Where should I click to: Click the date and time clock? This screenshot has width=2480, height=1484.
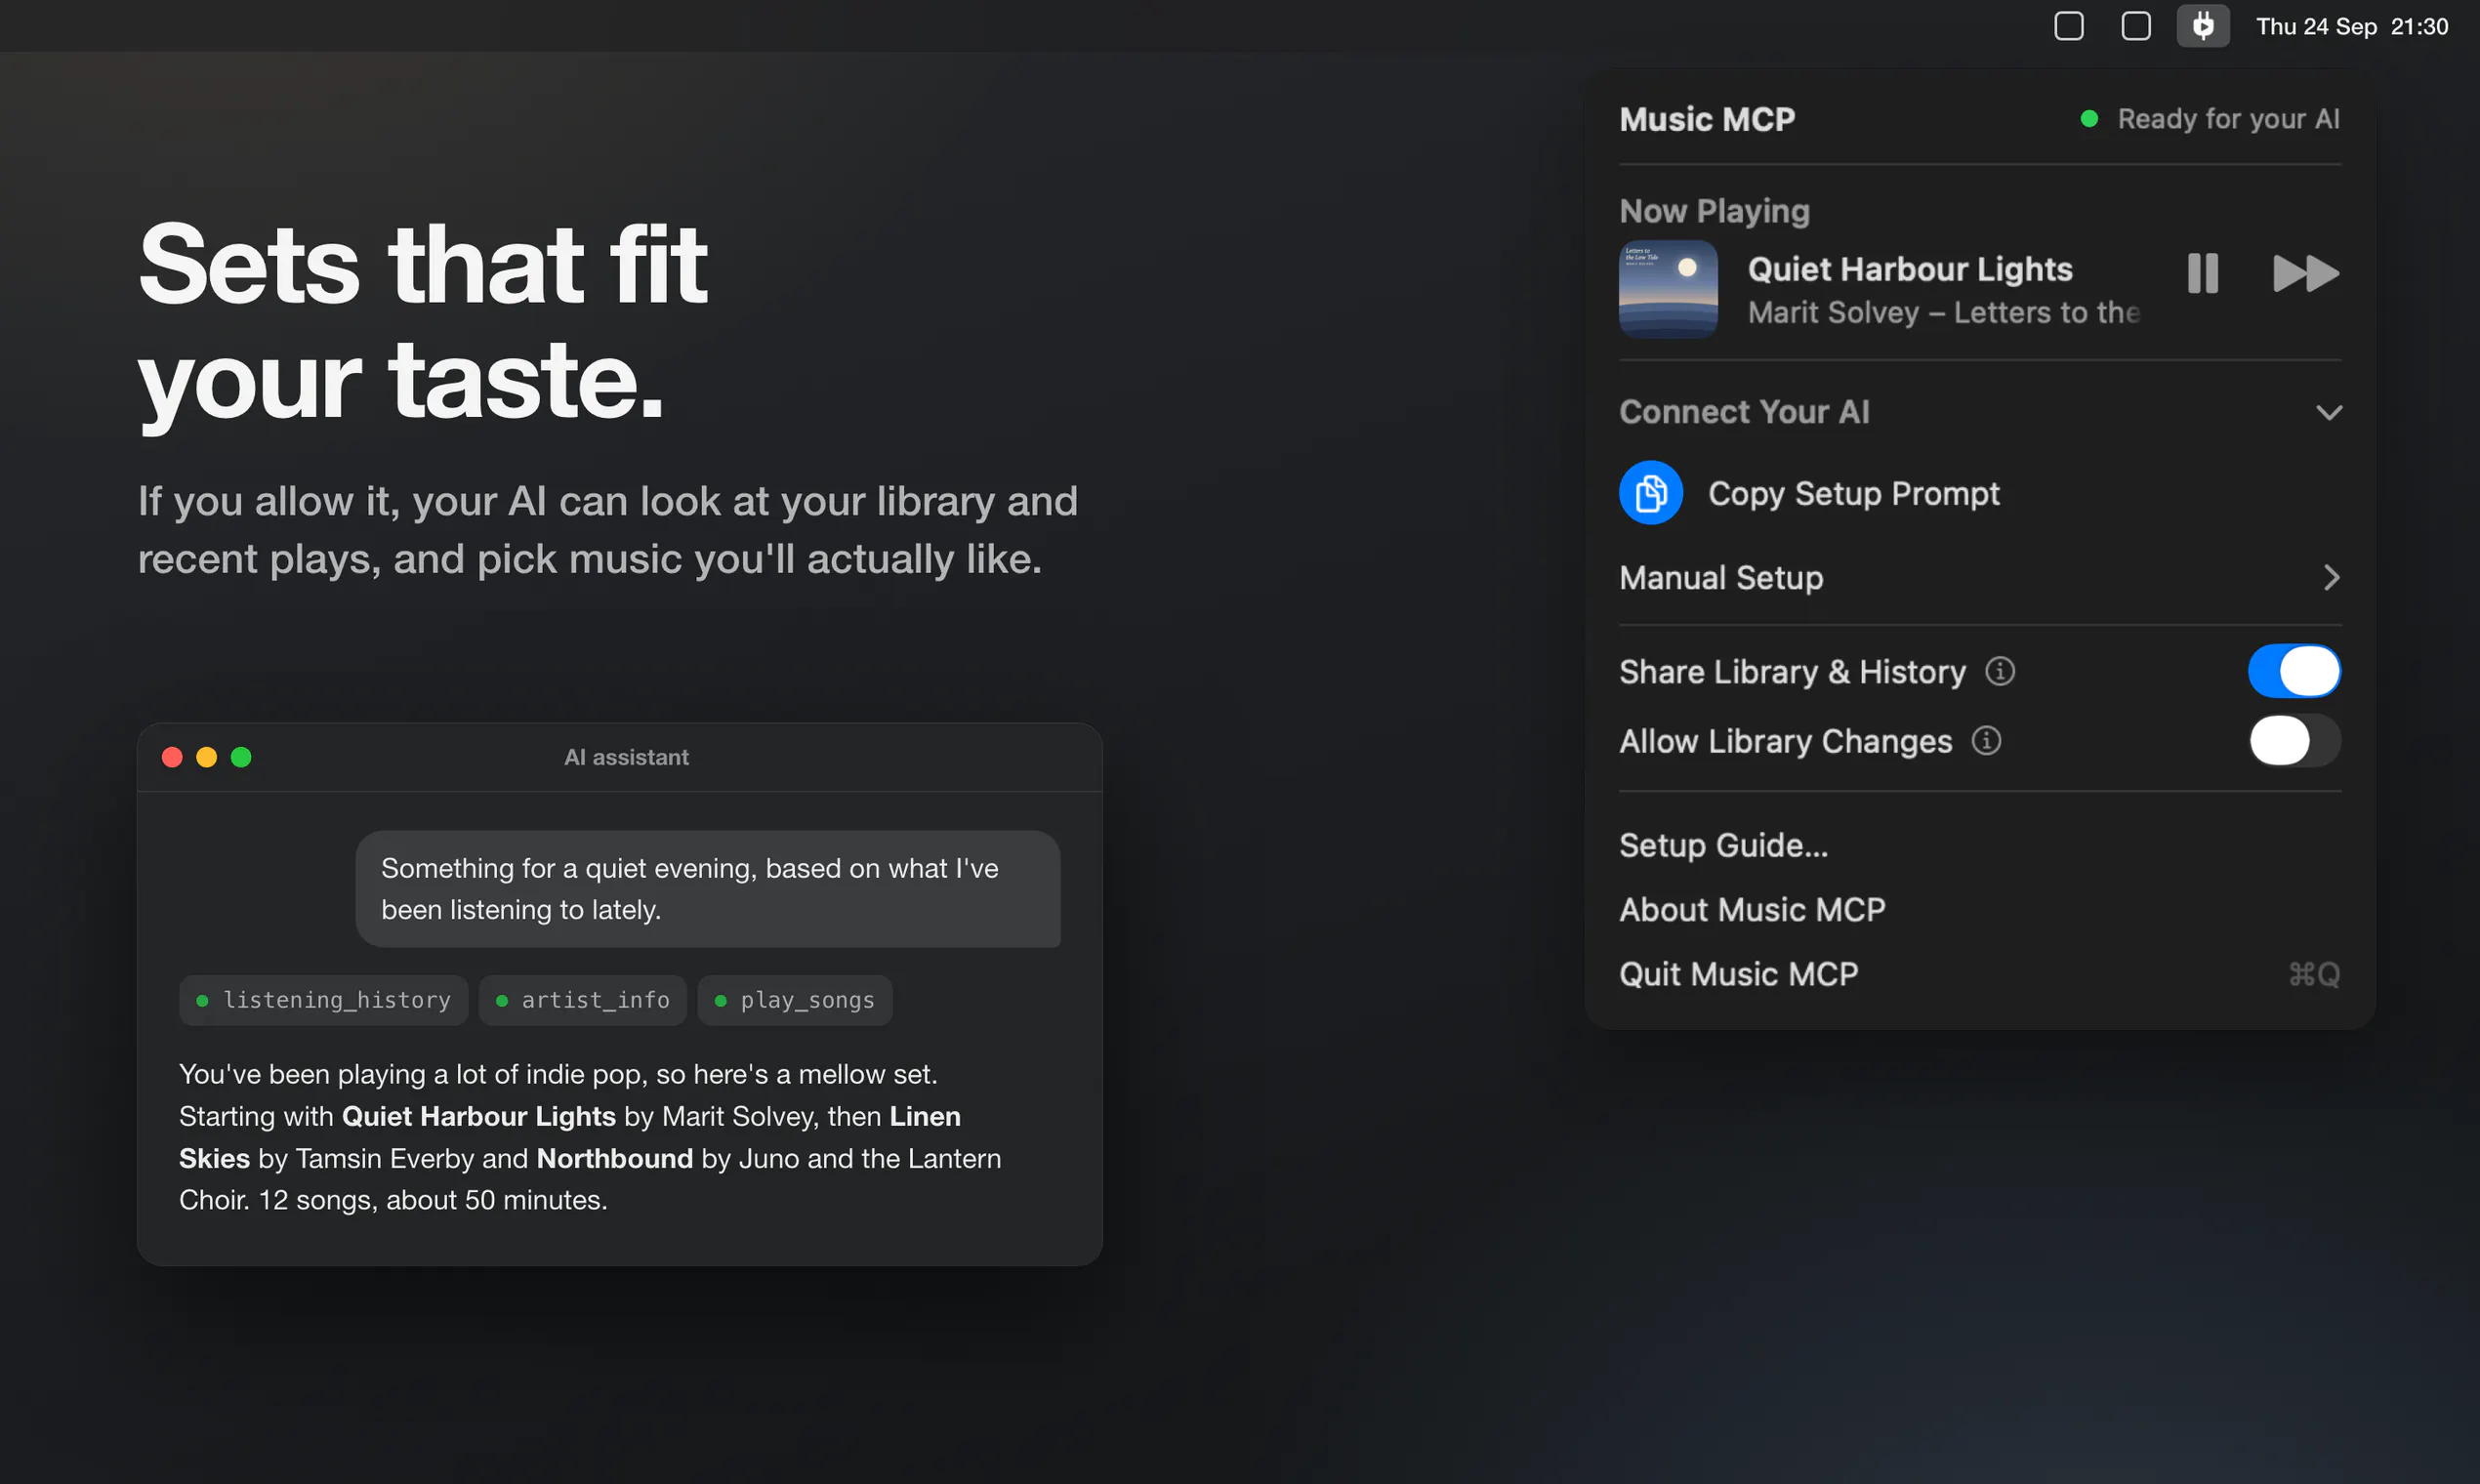click(x=2352, y=27)
